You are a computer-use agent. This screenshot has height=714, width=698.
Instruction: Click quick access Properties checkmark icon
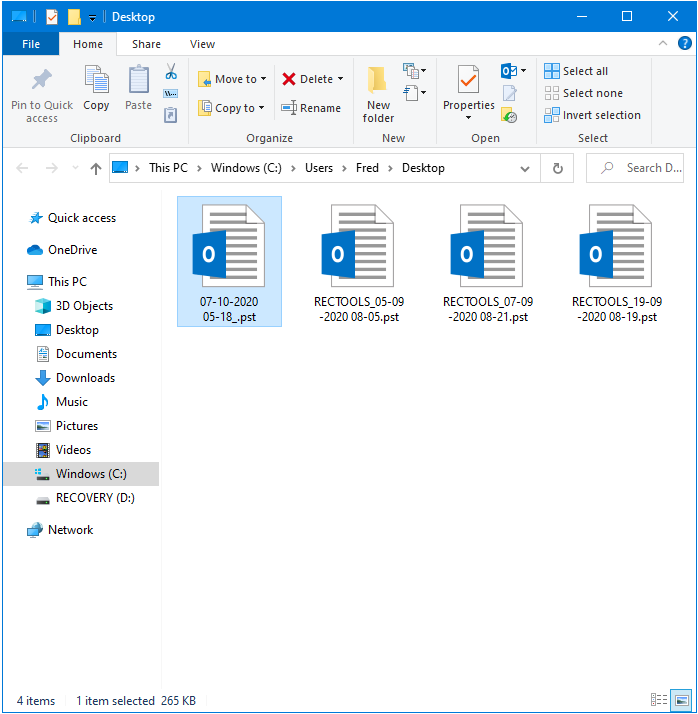click(52, 17)
